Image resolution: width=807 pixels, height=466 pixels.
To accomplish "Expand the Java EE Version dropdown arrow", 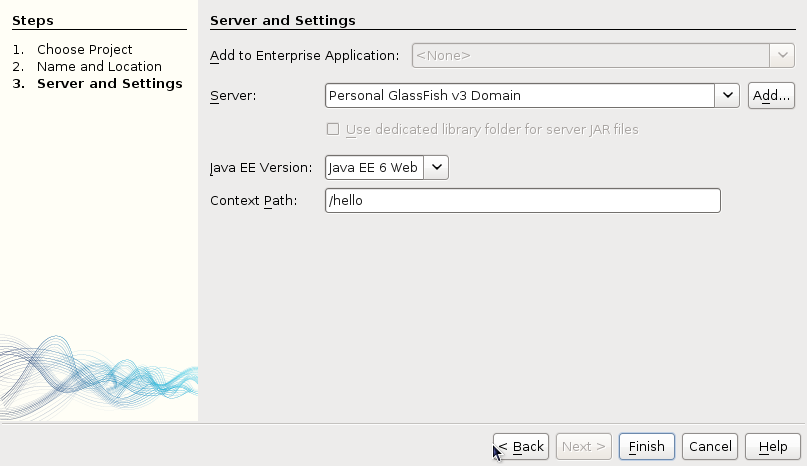I will pos(436,167).
